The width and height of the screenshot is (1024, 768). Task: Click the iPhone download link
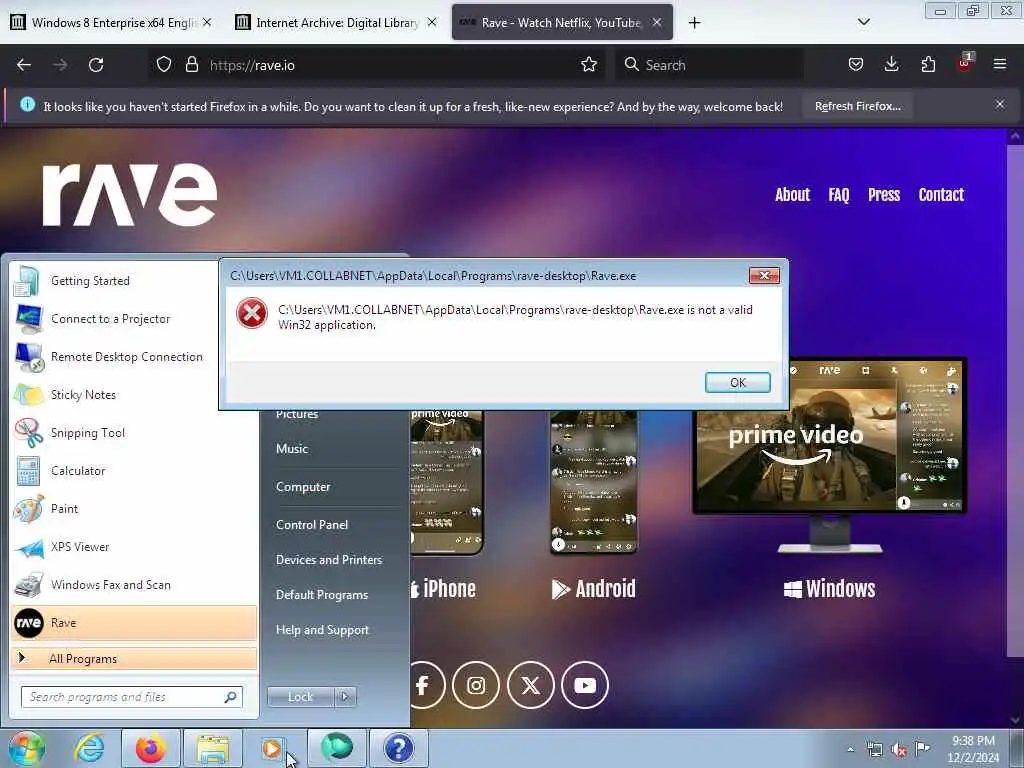pos(443,588)
